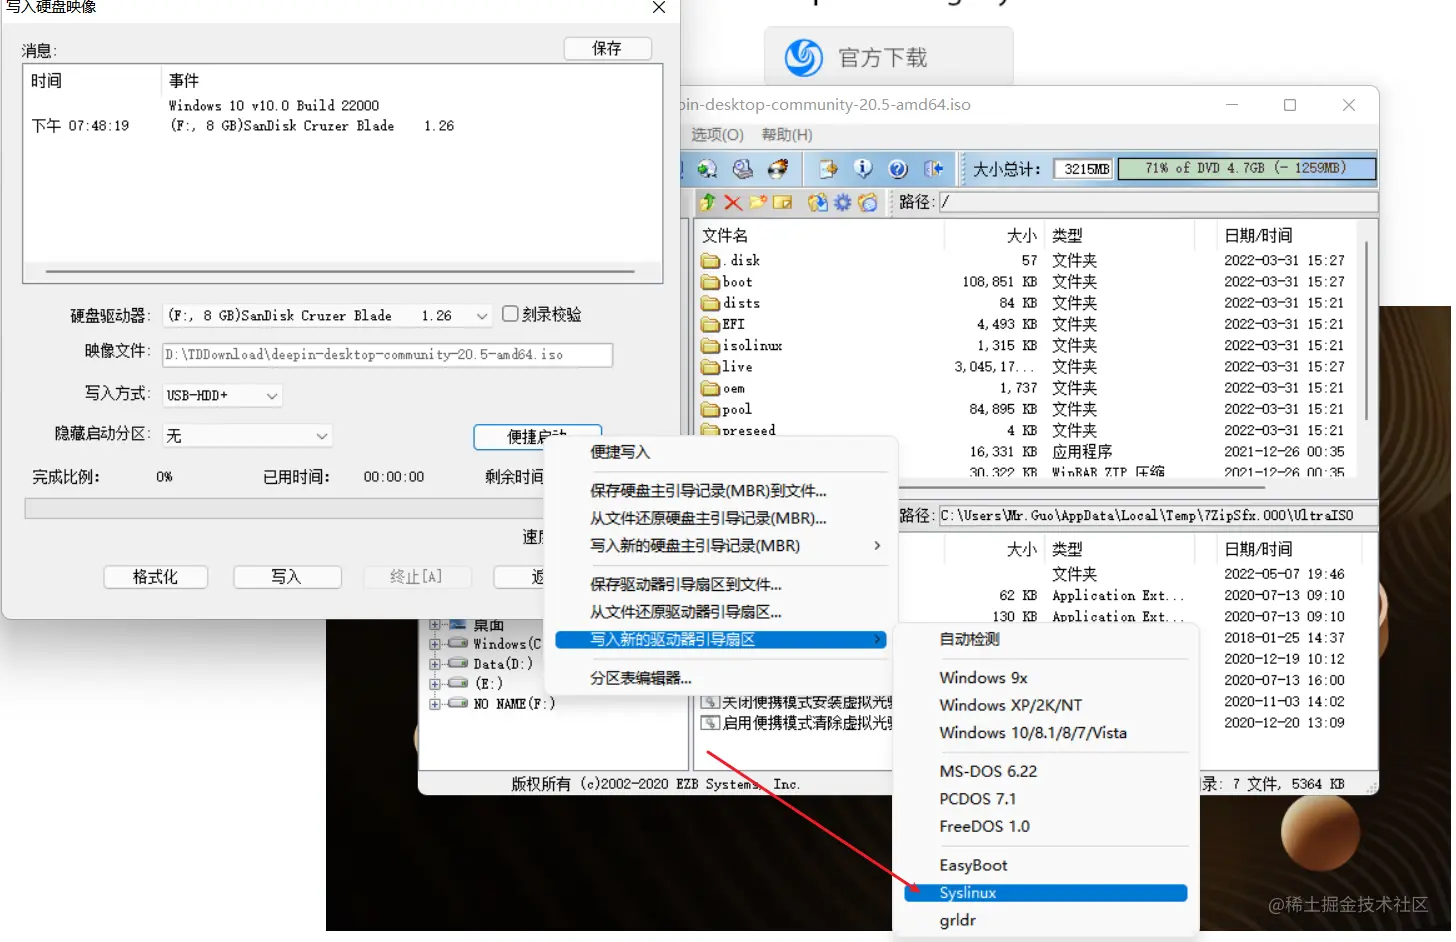The width and height of the screenshot is (1456, 942).
Task: Click the Data(D:) drive icon in the tree
Action: (458, 663)
